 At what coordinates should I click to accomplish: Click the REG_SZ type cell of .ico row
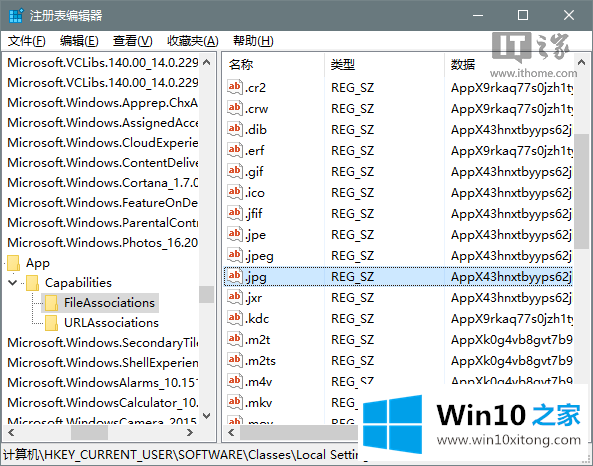(352, 193)
